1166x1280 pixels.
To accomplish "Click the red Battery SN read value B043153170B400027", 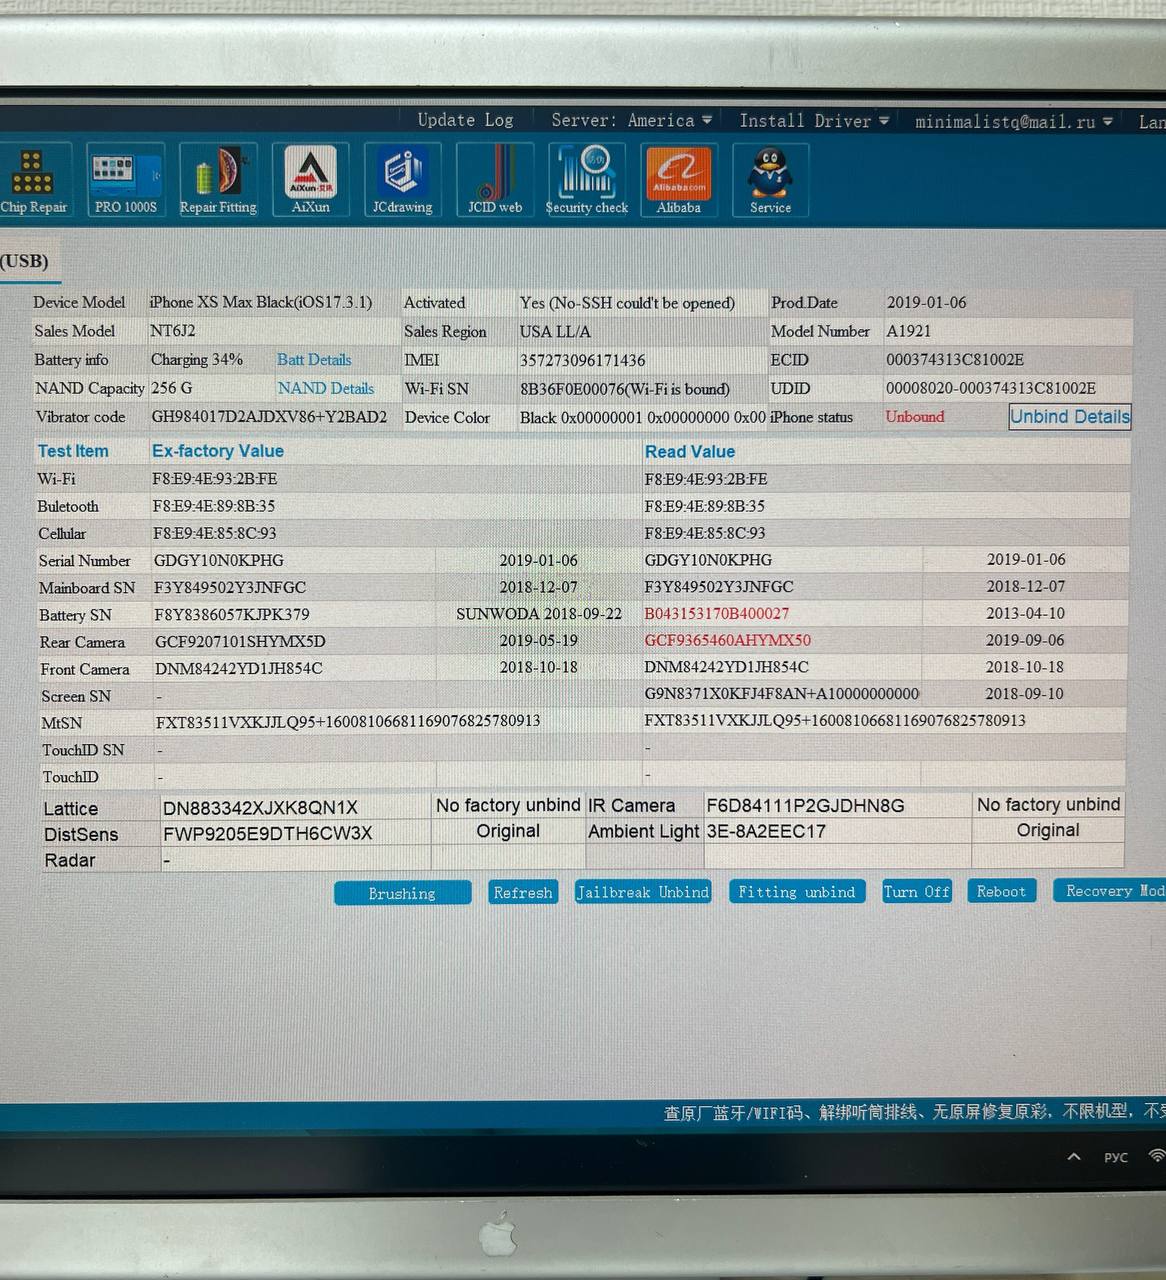I will click(x=717, y=613).
